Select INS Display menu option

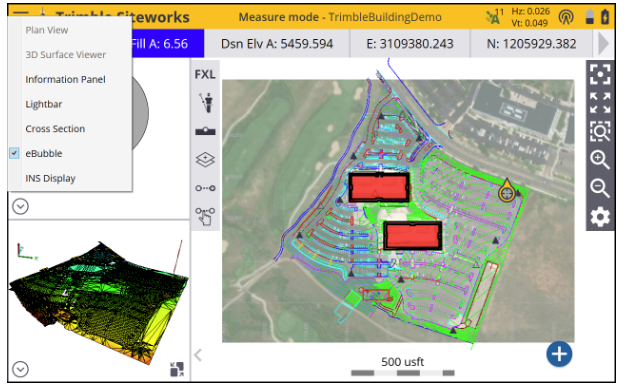pyautogui.click(x=50, y=178)
